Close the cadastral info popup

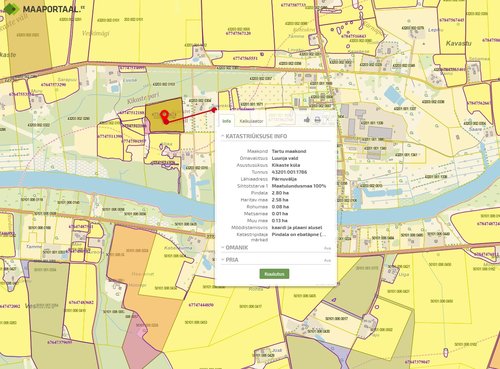point(328,119)
